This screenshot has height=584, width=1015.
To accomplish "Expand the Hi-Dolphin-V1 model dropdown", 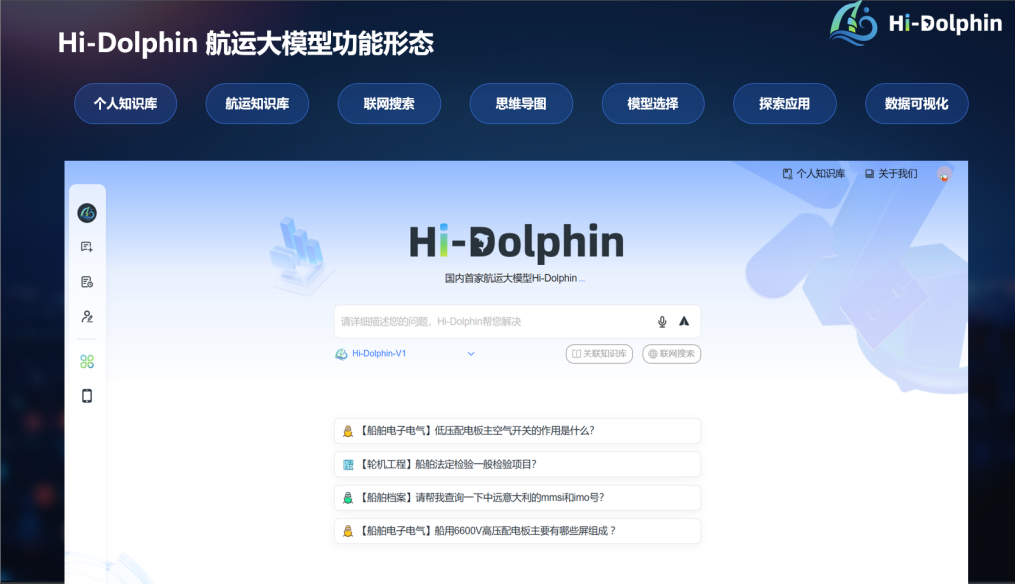I will click(x=471, y=354).
